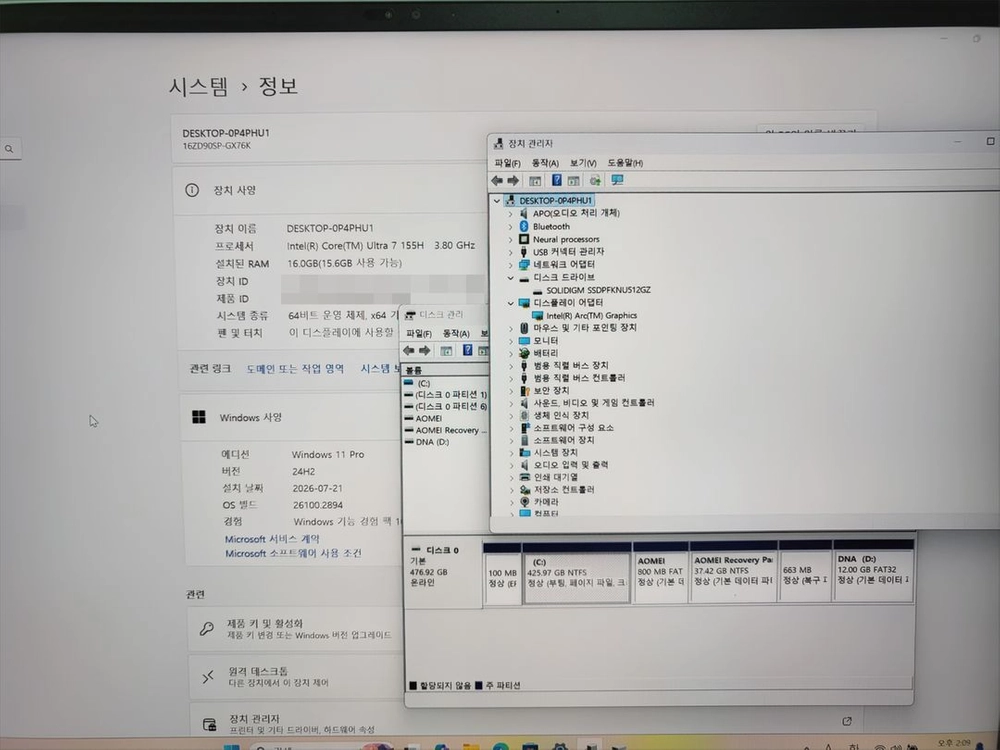This screenshot has height=750, width=1000.
Task: Open Microsoft 서비스 계약 link
Action: (x=272, y=539)
